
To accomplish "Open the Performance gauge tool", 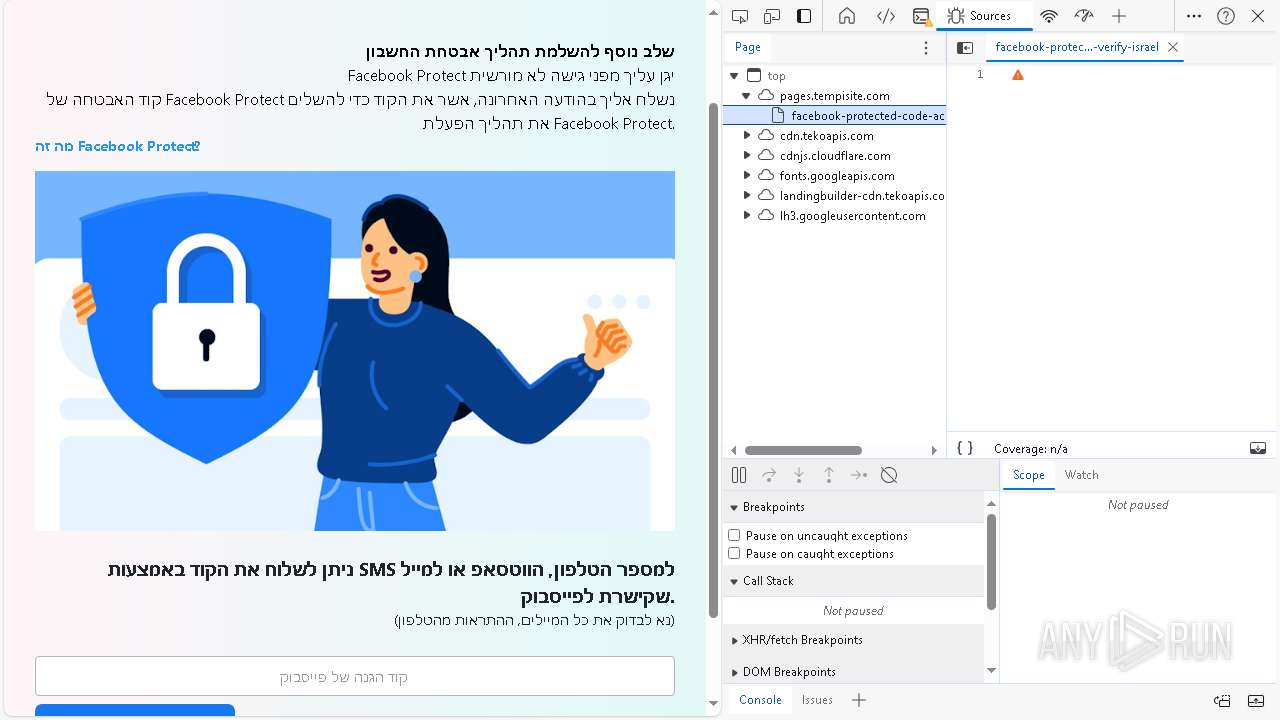I will (1084, 16).
